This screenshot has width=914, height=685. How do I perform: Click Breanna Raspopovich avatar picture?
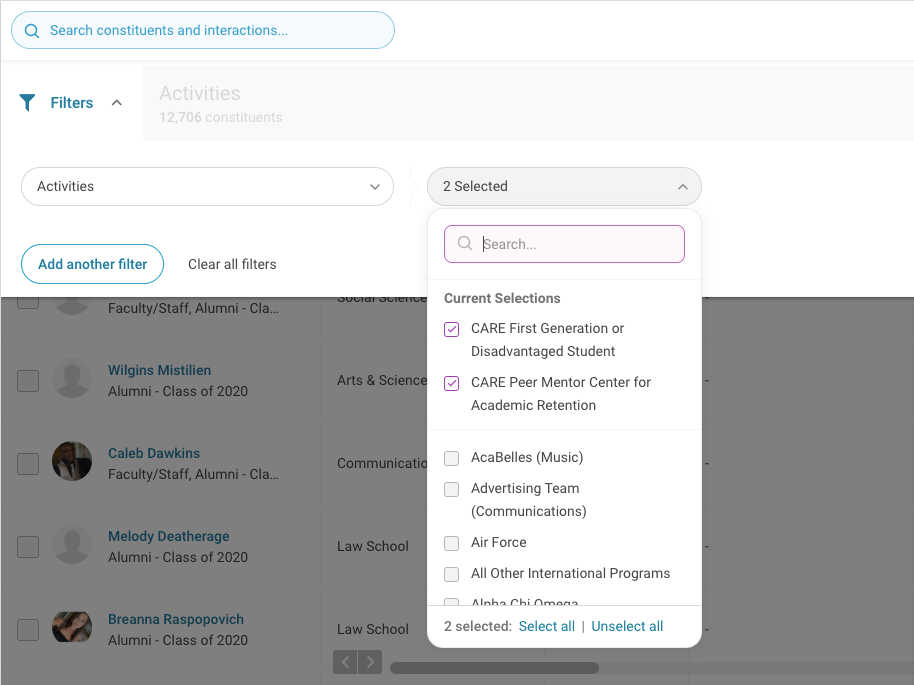click(x=72, y=627)
